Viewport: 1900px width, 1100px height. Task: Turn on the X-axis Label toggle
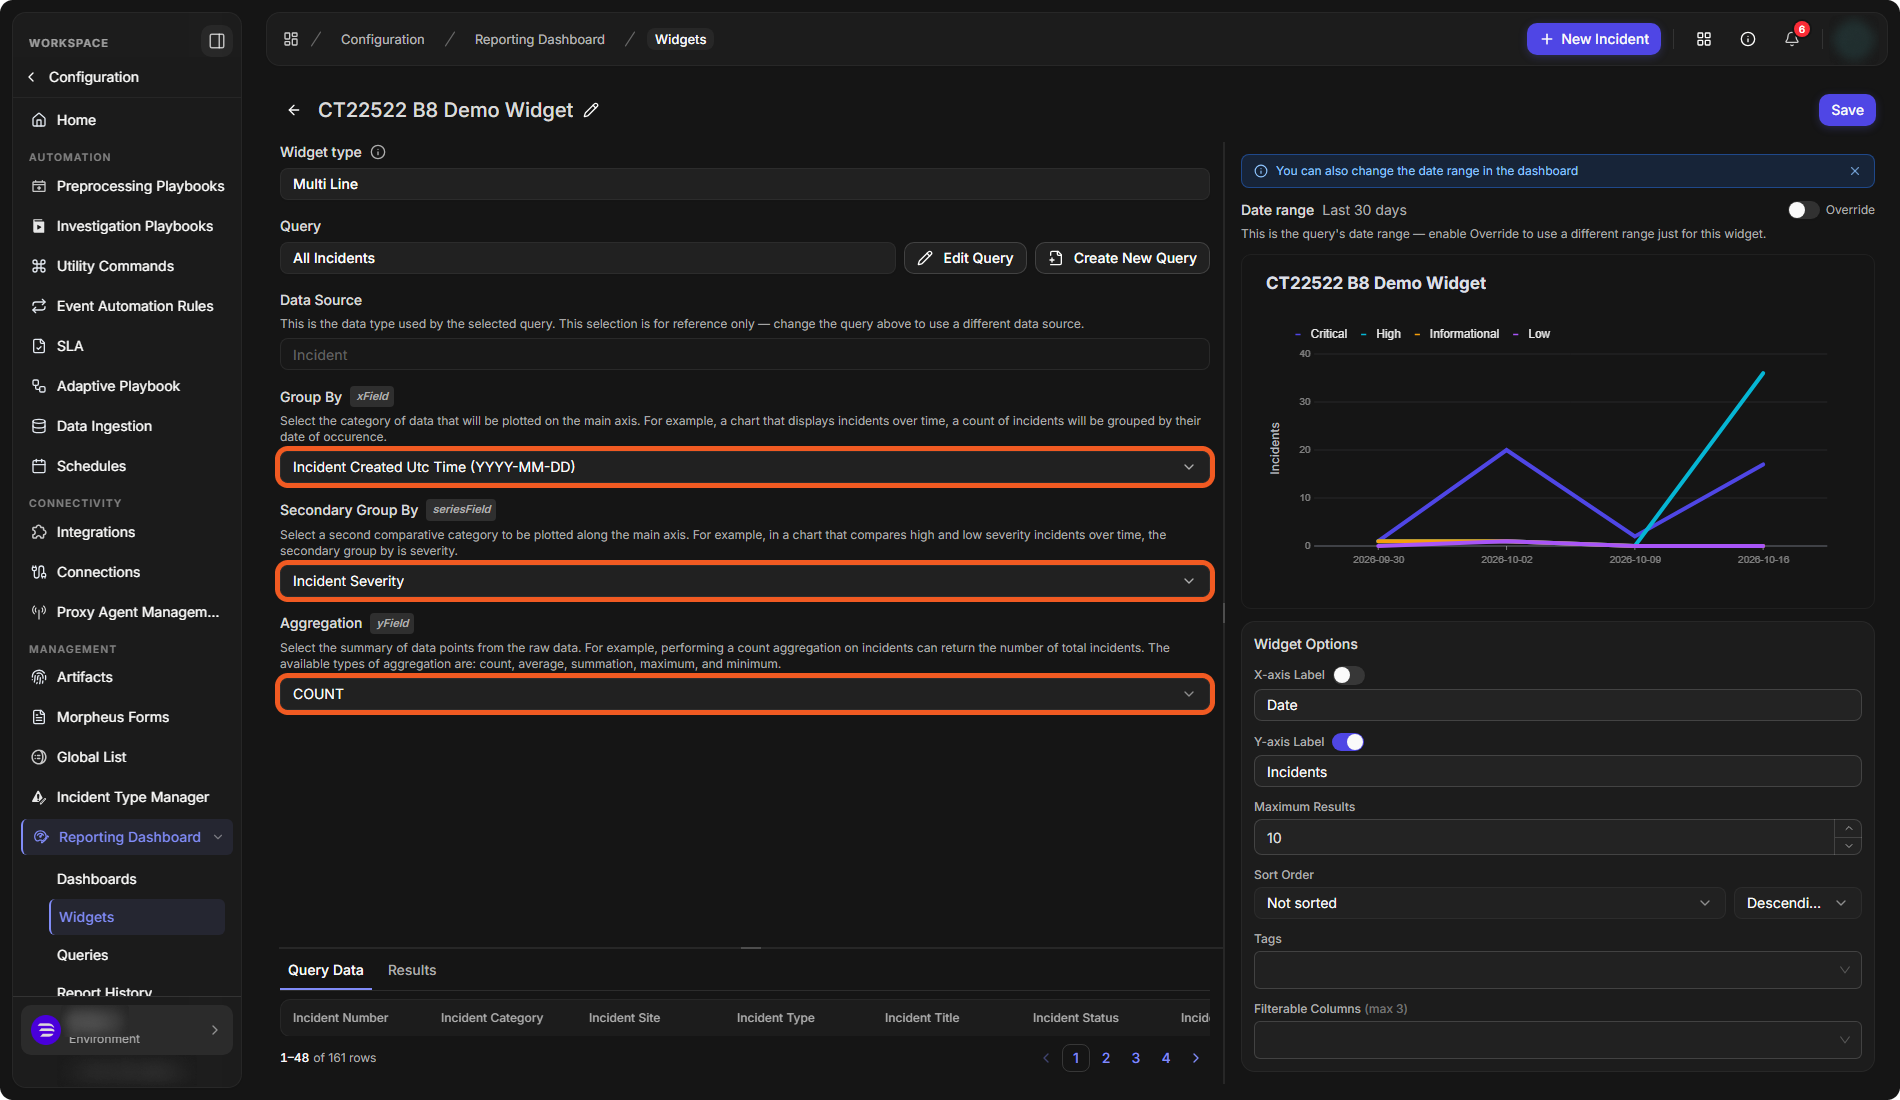click(x=1348, y=675)
